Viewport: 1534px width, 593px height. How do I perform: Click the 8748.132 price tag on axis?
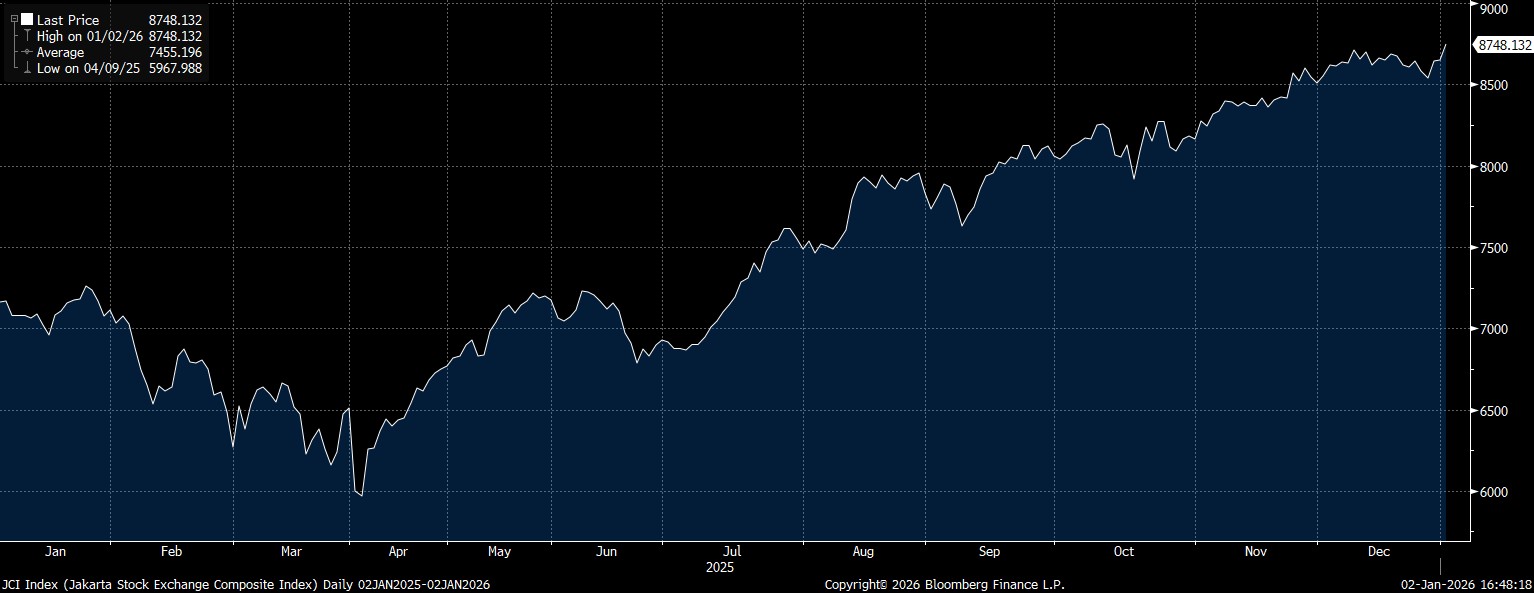[1503, 45]
